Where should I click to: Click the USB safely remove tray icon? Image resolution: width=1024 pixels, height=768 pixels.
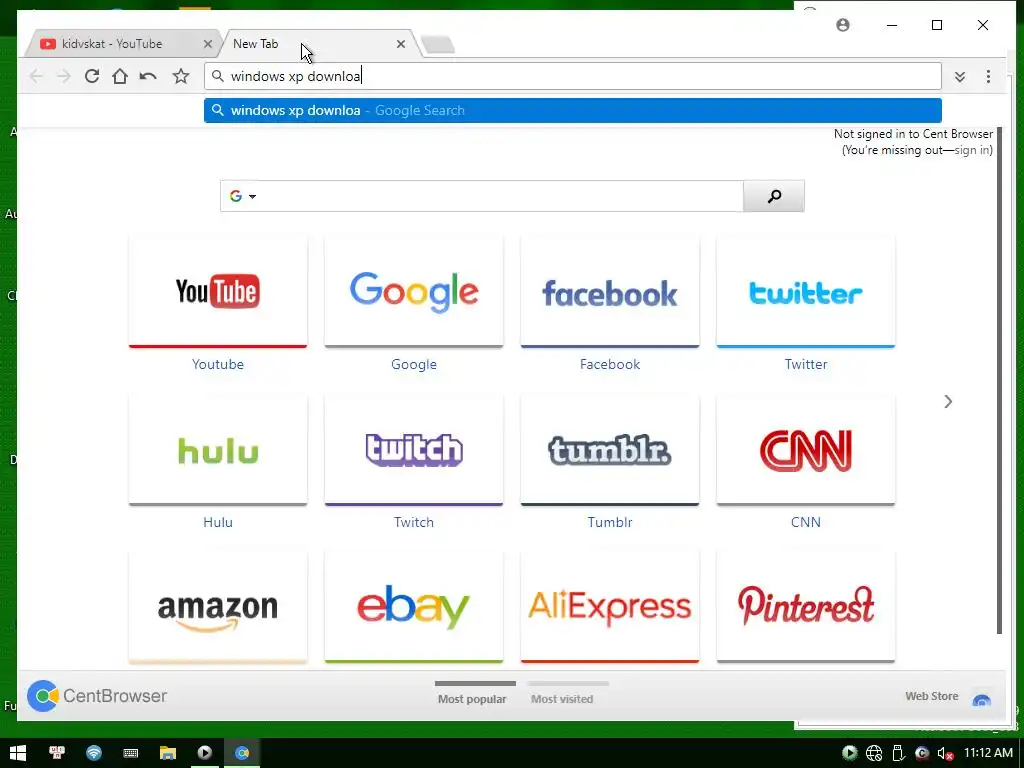(x=898, y=754)
